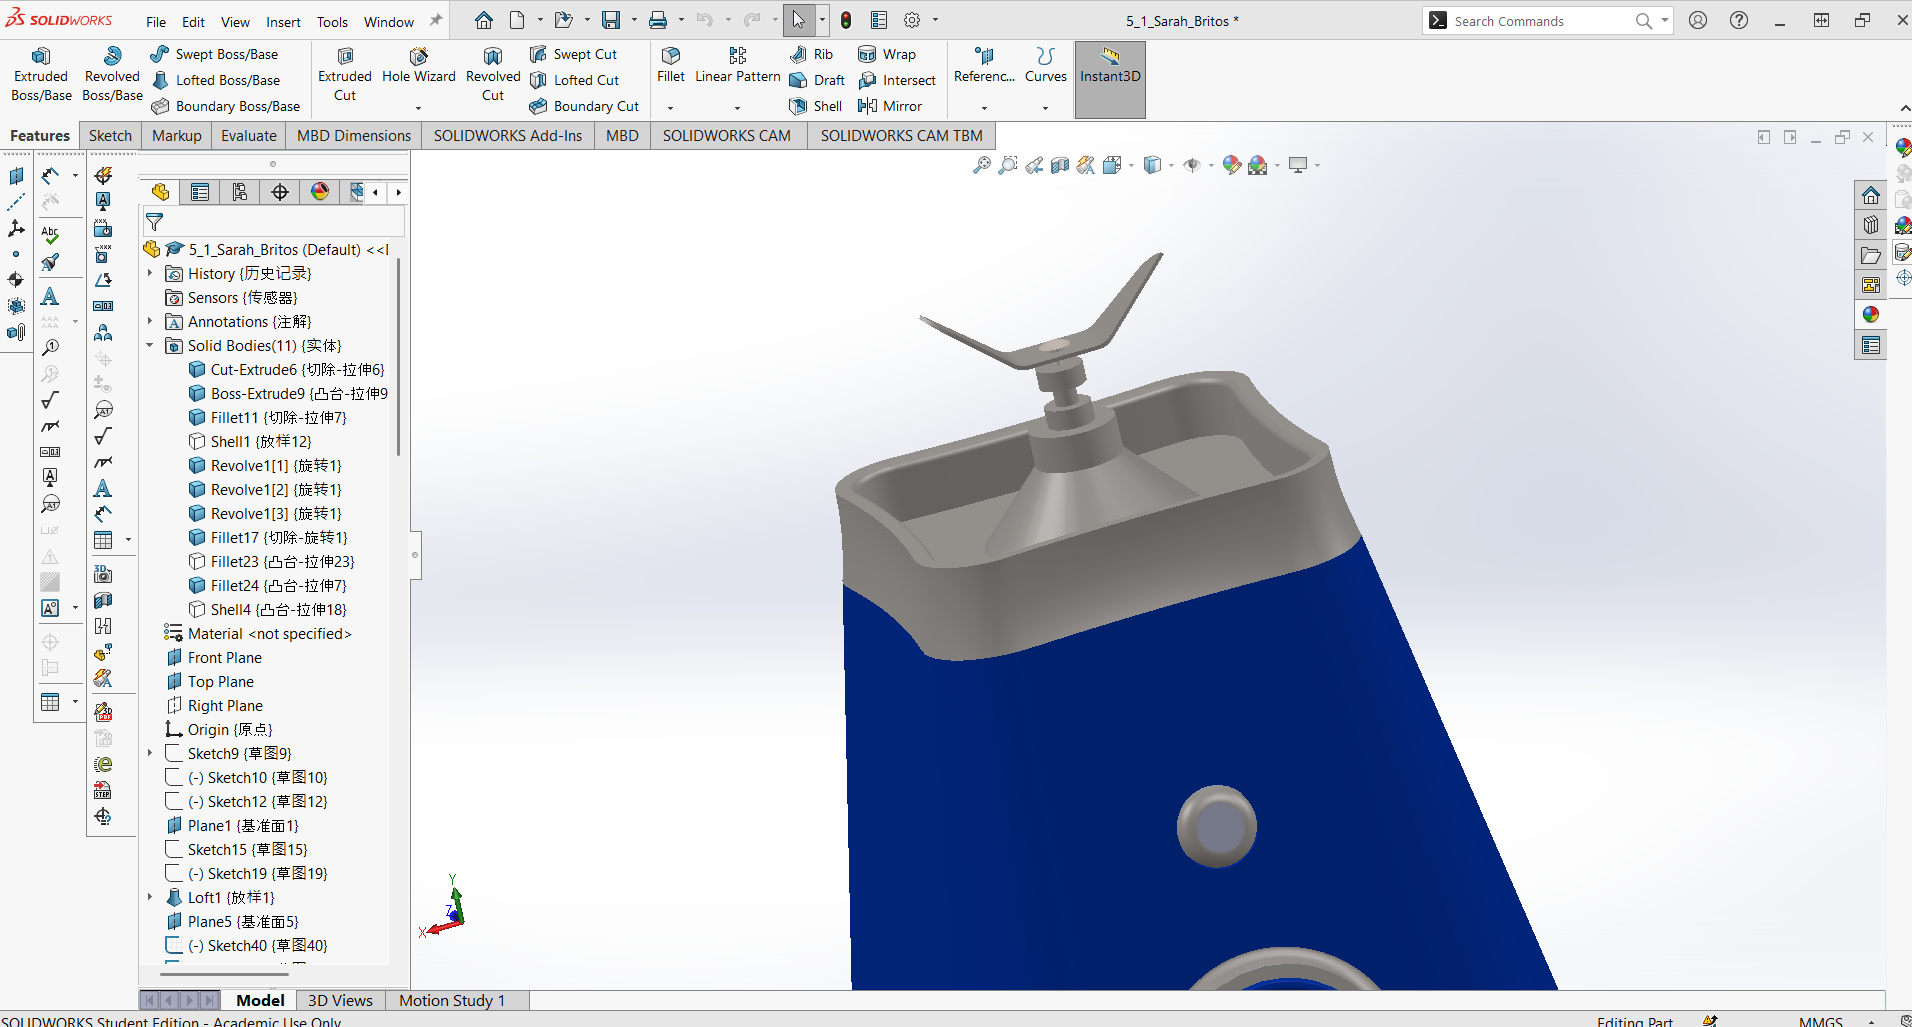Open the File menu
This screenshot has height=1027, width=1912.
[156, 22]
